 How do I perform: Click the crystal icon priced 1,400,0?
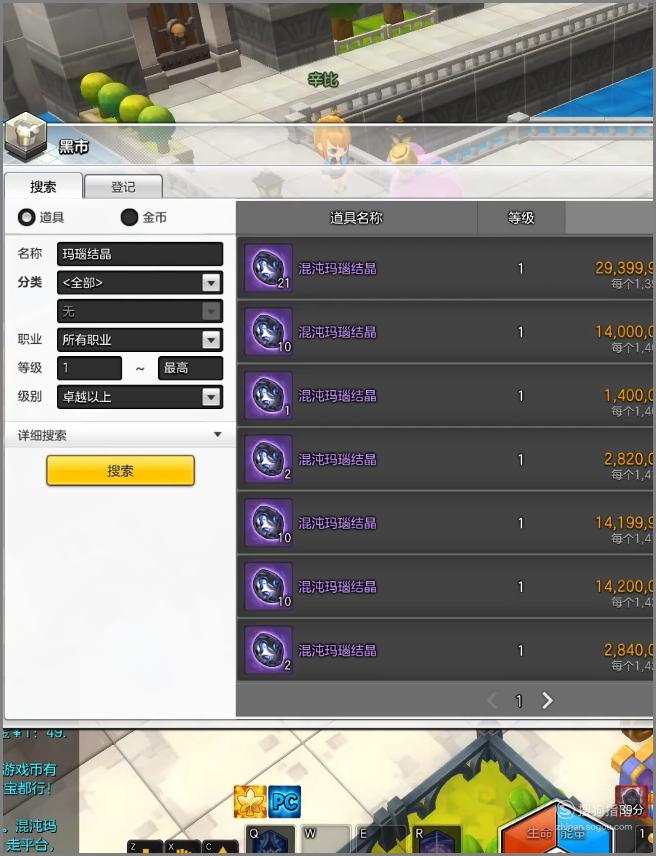(x=268, y=395)
